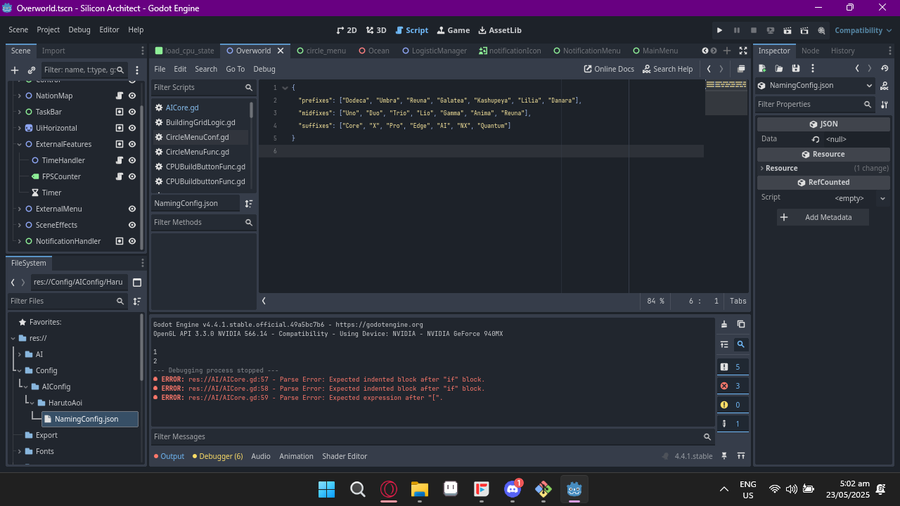
Task: Open the Debugger (6) panel
Action: click(218, 456)
